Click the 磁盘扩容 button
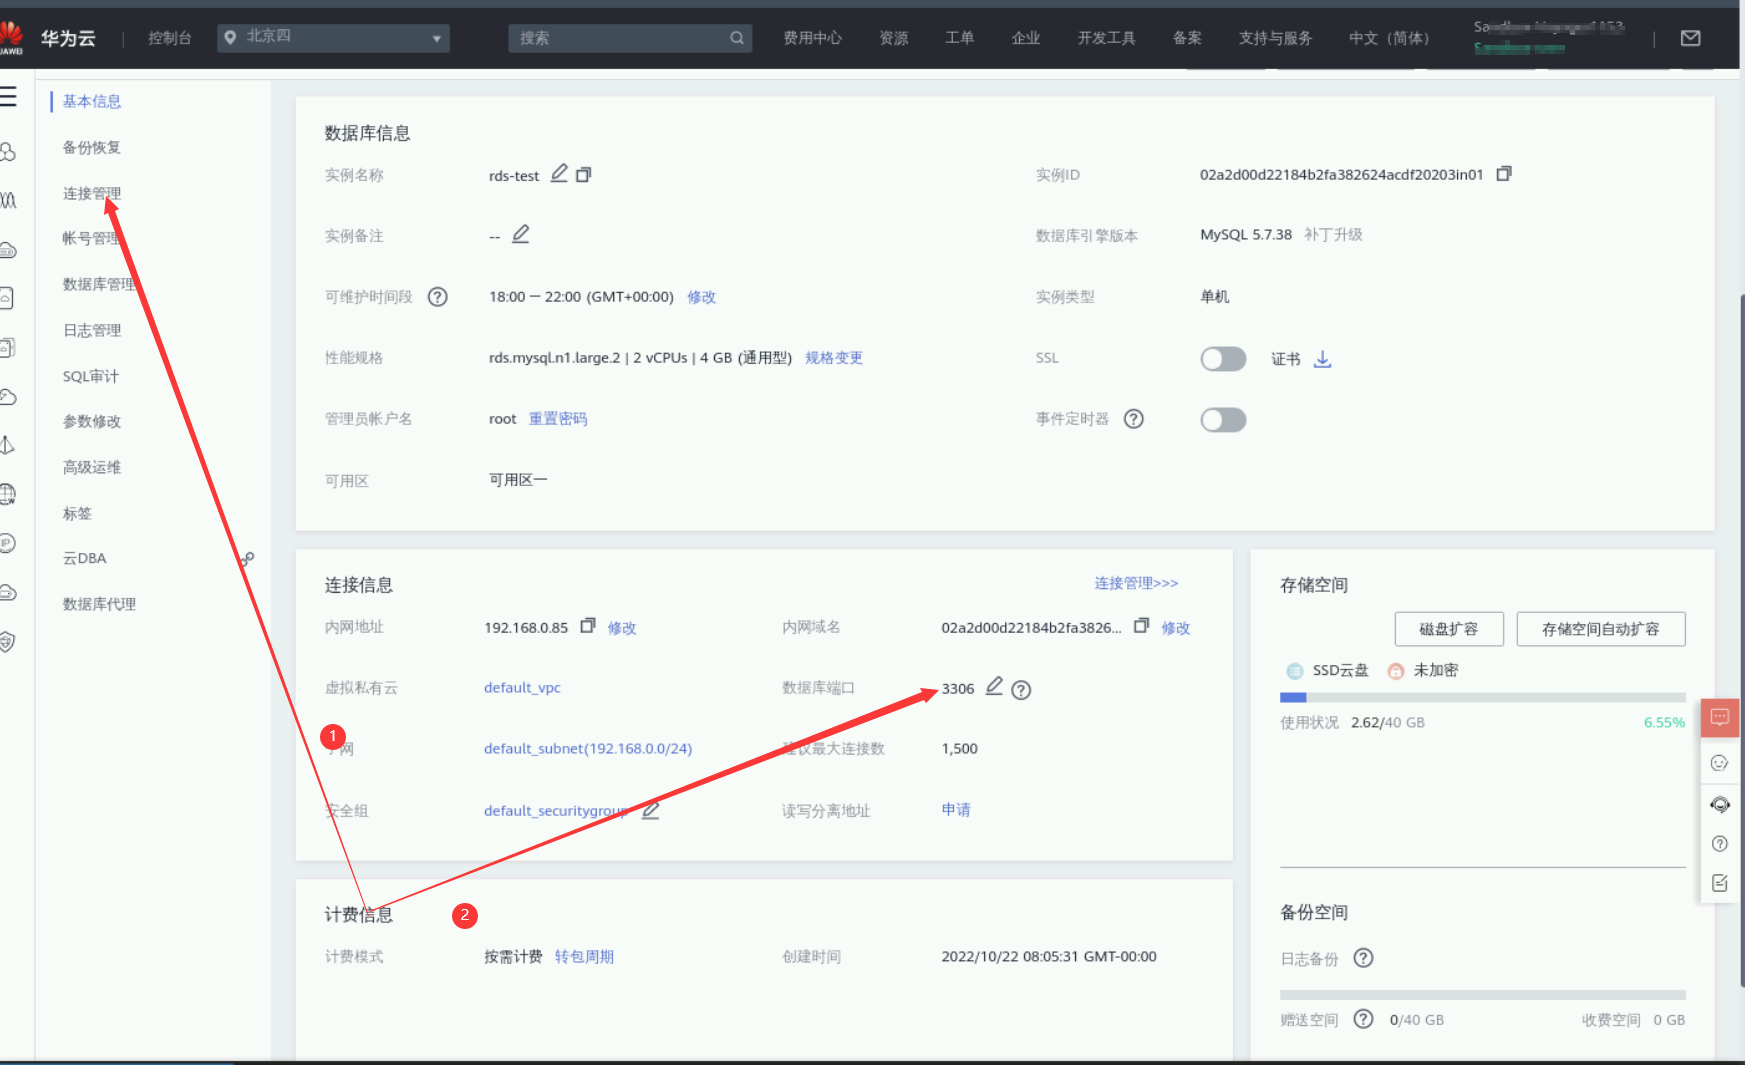Screen dimensions: 1745x1065 click(1449, 629)
